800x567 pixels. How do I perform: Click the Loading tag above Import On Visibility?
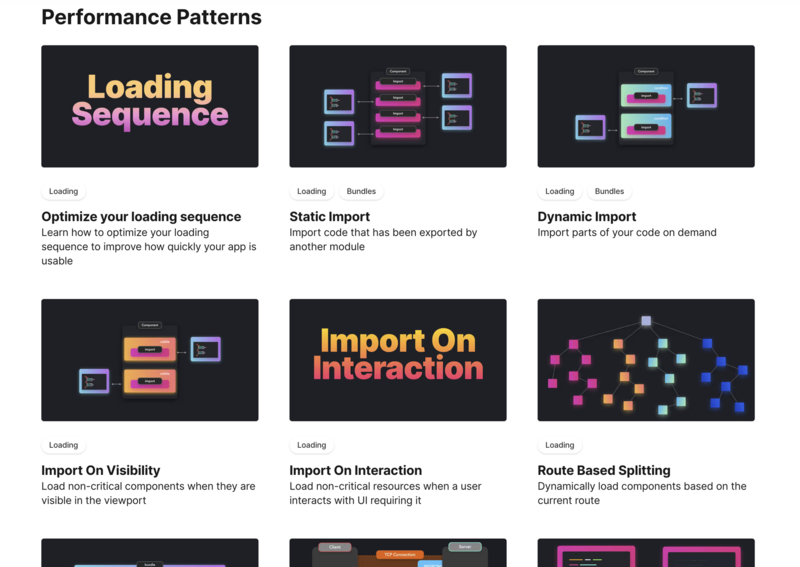pyautogui.click(x=63, y=445)
